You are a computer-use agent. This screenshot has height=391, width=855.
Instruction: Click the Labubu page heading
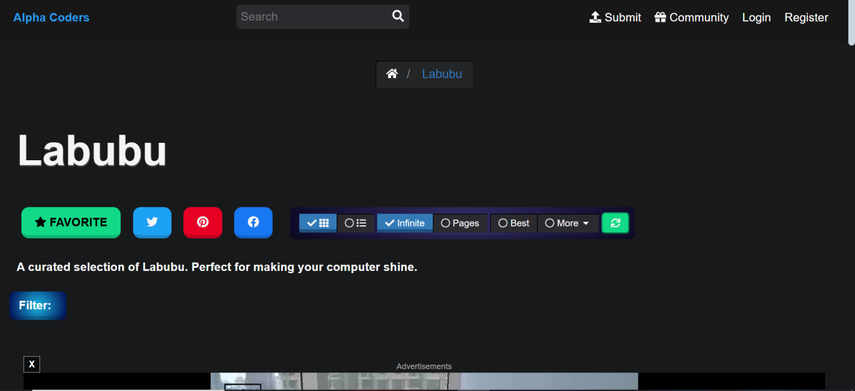click(x=92, y=151)
